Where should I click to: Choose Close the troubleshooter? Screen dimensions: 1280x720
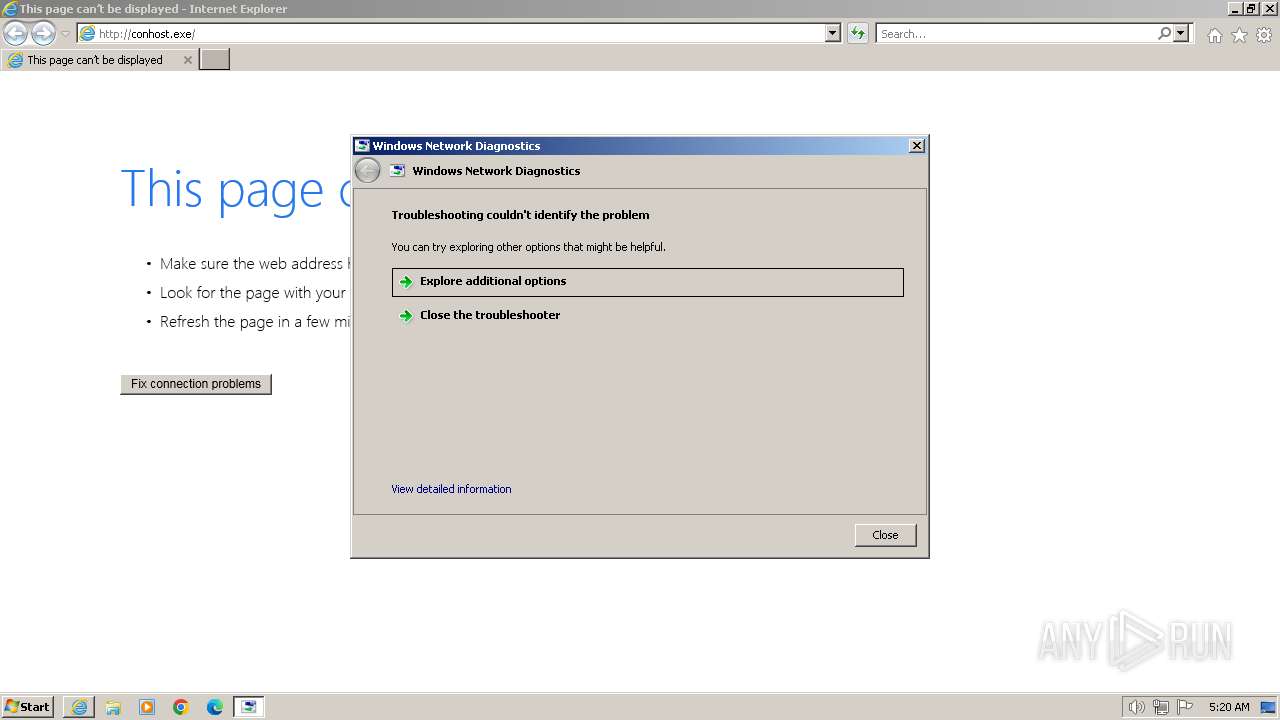coord(647,316)
